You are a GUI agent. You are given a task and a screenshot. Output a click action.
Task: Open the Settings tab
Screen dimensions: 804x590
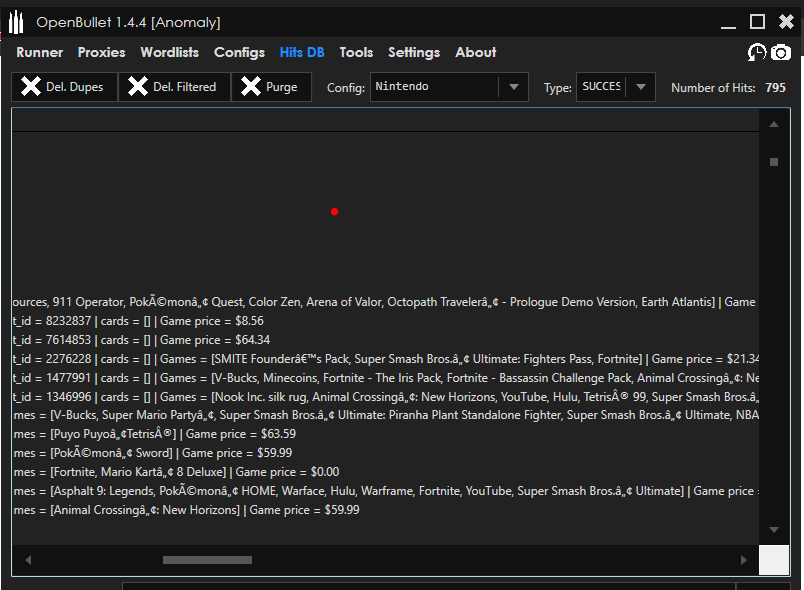point(414,52)
